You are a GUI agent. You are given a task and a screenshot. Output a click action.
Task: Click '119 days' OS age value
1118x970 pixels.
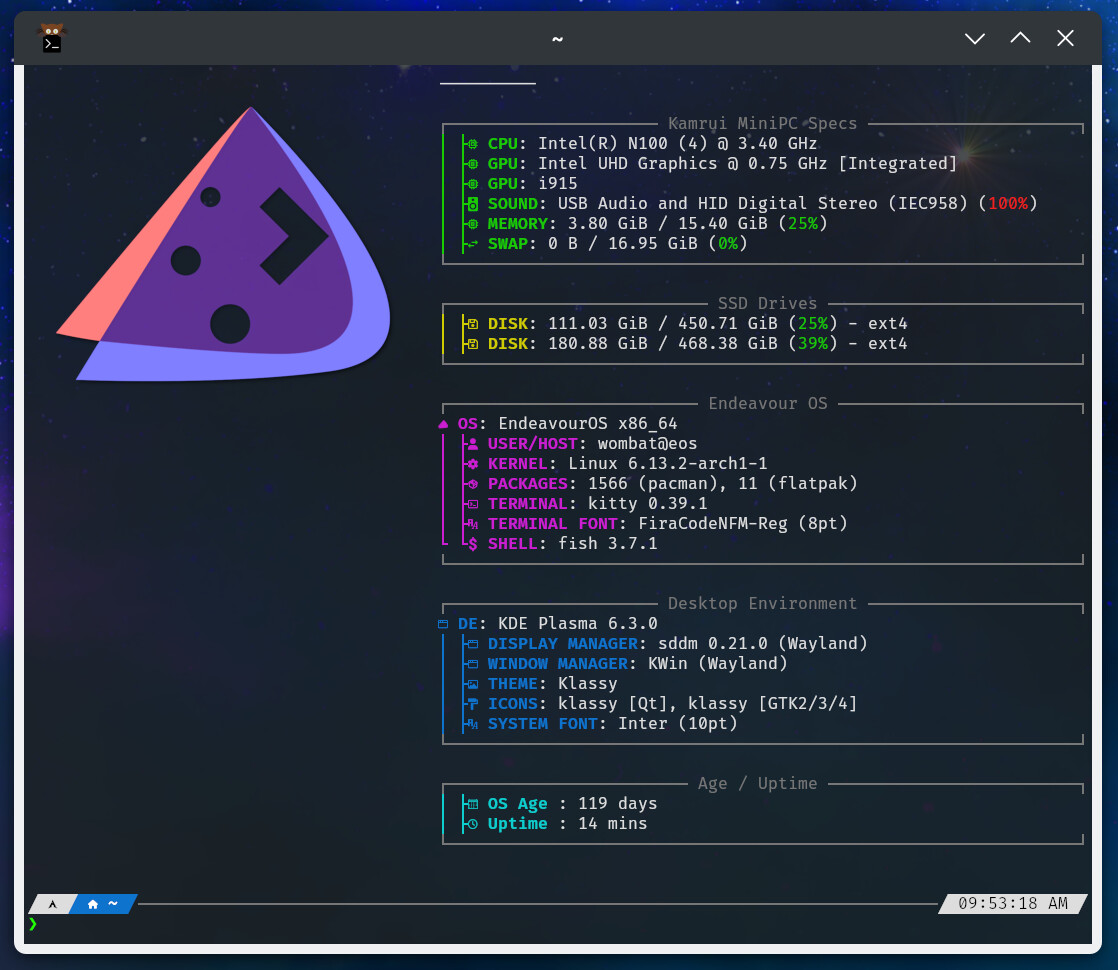point(617,803)
